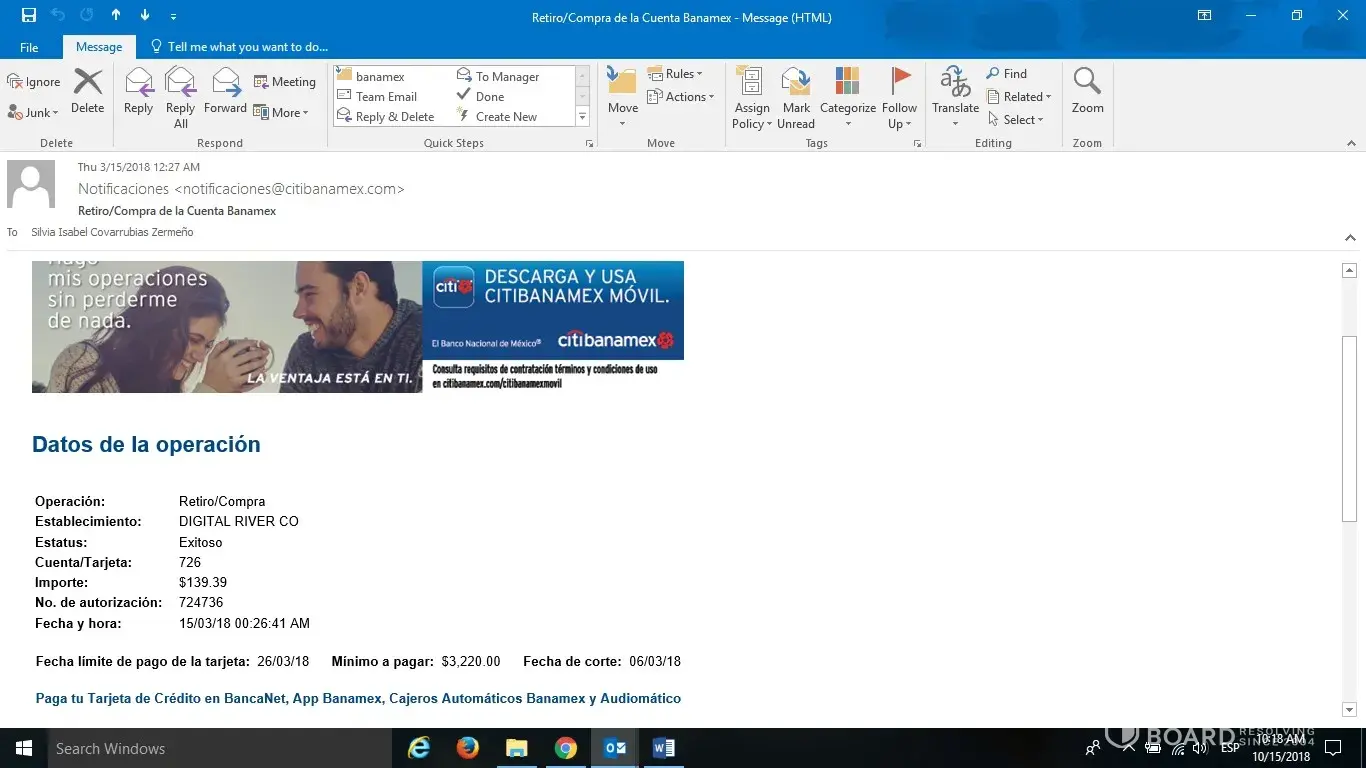Select the Message ribbon tab
The image size is (1366, 768).
pyautogui.click(x=99, y=47)
